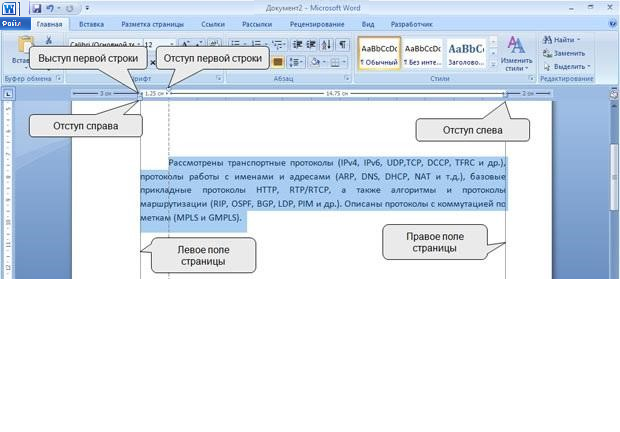Apply a numbered list

pyautogui.click(x=256, y=45)
